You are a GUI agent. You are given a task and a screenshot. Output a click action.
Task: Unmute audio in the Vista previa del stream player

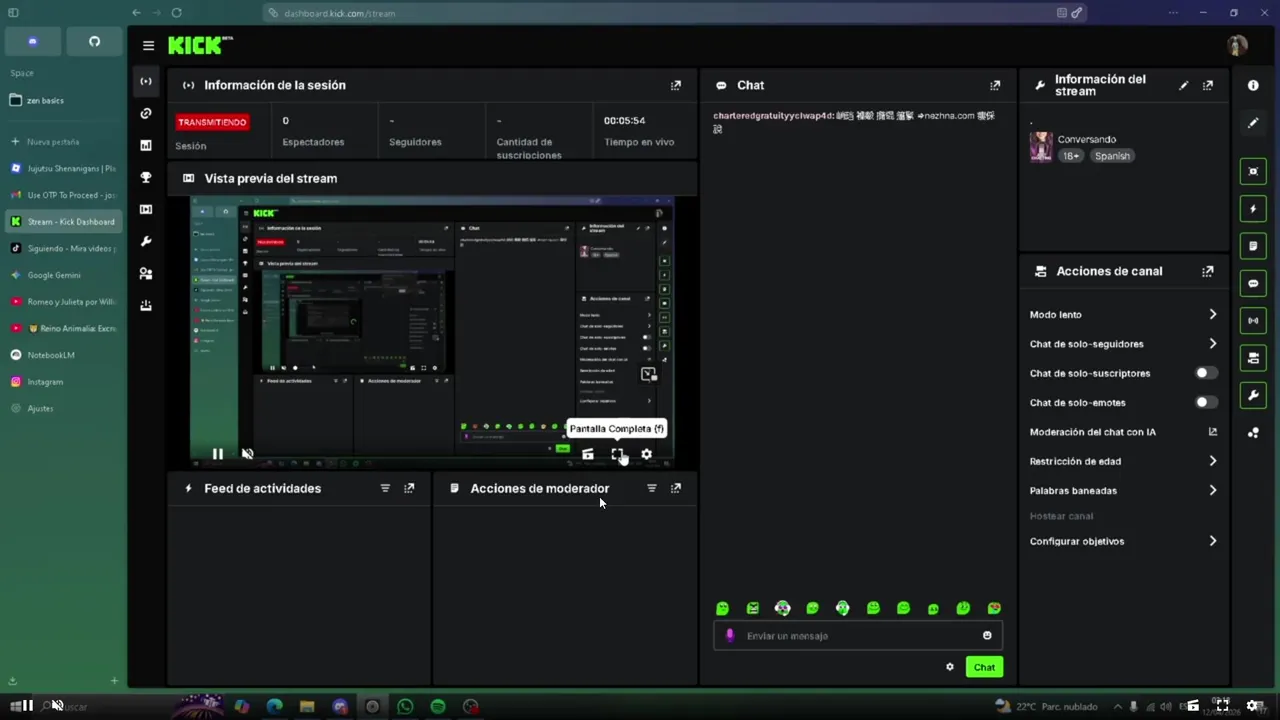coord(247,453)
